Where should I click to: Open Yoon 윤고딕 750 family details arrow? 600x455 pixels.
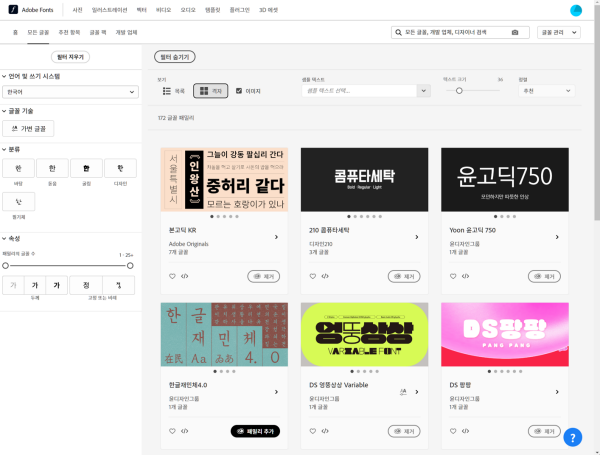[557, 237]
